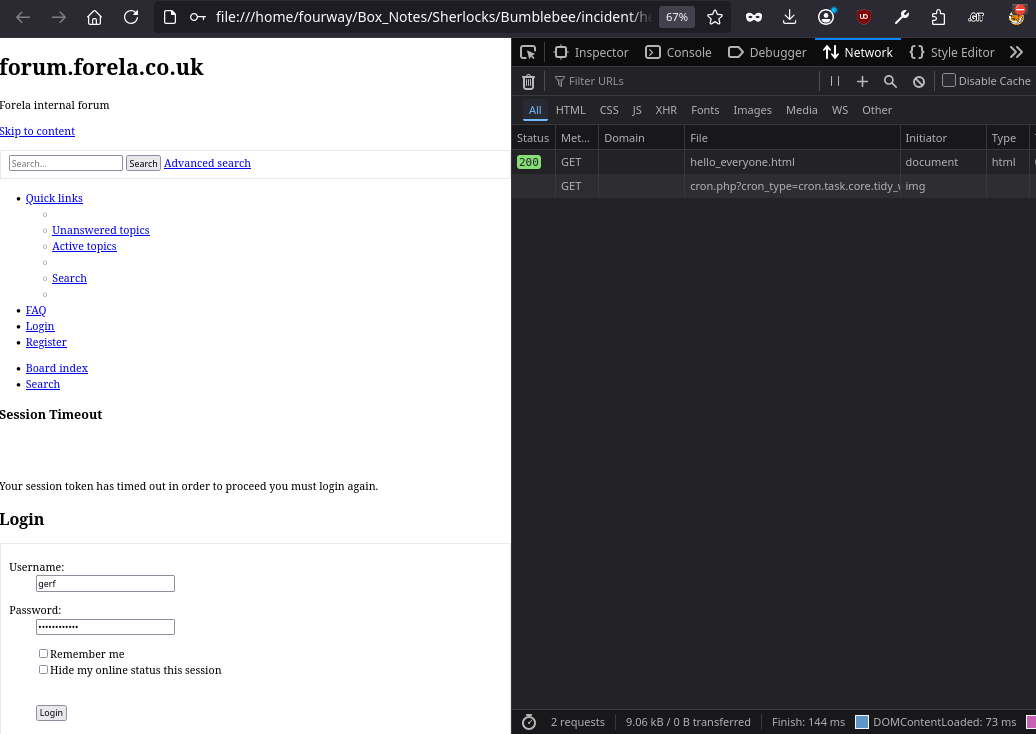The width and height of the screenshot is (1036, 734).
Task: Open the Quick links dropdown
Action: (54, 198)
